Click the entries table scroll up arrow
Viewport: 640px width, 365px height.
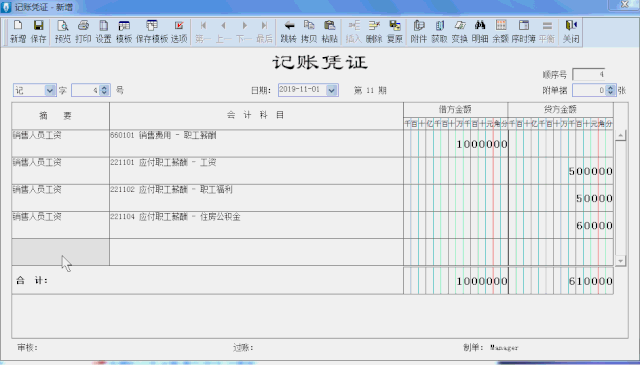click(x=620, y=136)
